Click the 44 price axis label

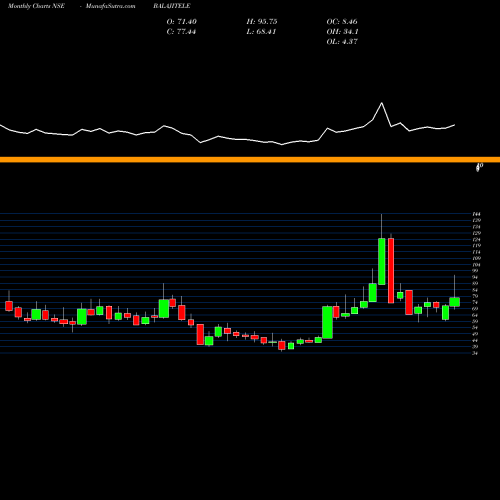(x=475, y=340)
